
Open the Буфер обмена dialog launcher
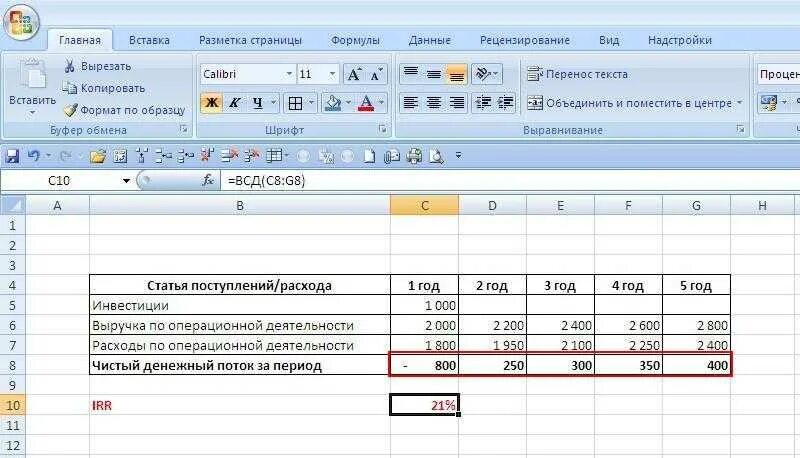(x=184, y=130)
